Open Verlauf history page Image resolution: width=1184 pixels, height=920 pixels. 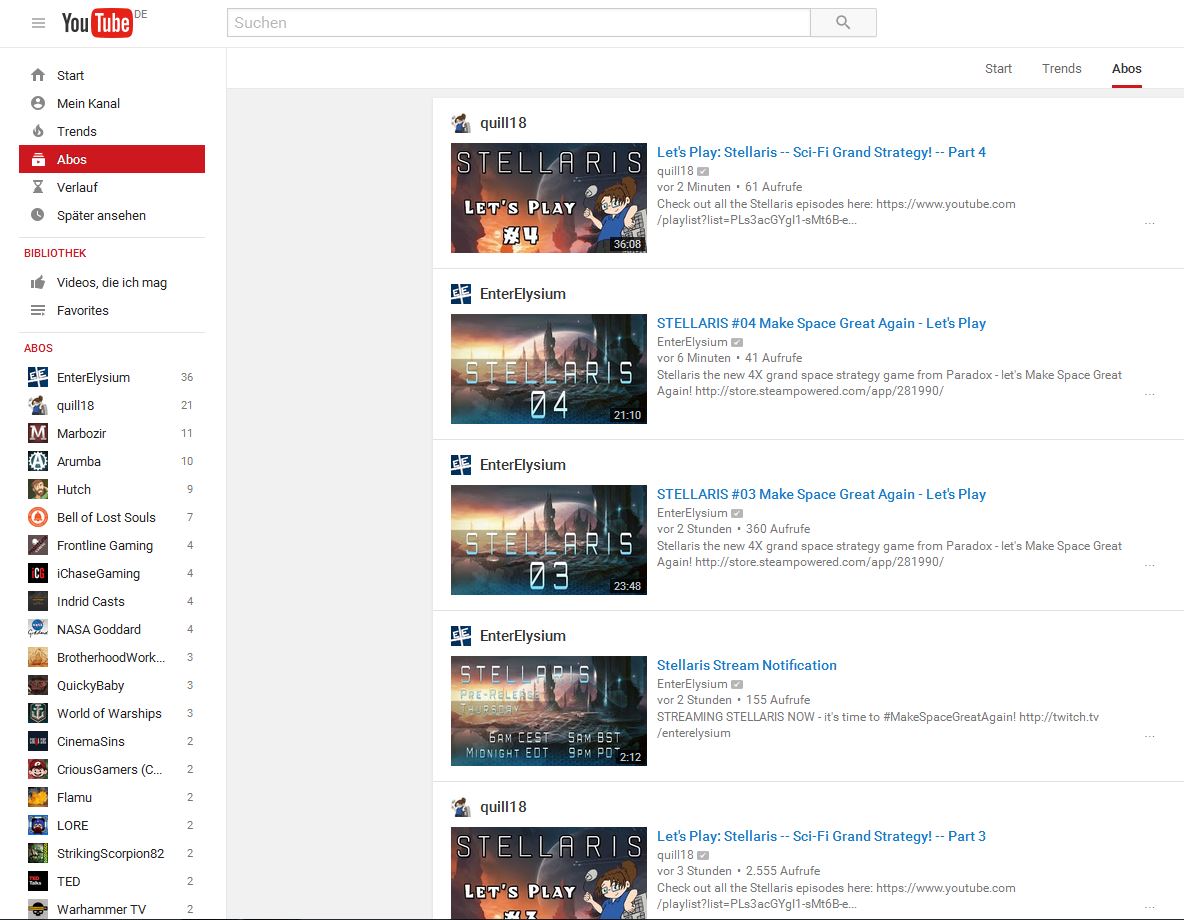[x=112, y=187]
